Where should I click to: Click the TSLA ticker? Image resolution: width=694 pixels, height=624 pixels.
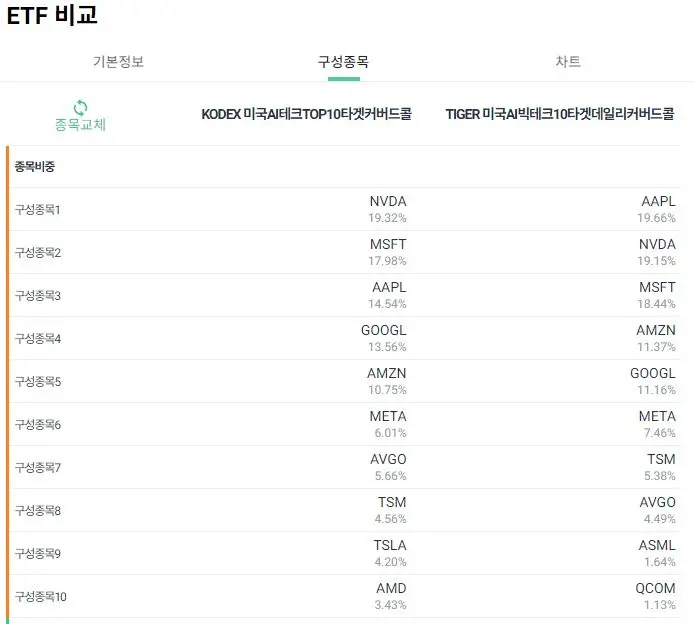390,545
